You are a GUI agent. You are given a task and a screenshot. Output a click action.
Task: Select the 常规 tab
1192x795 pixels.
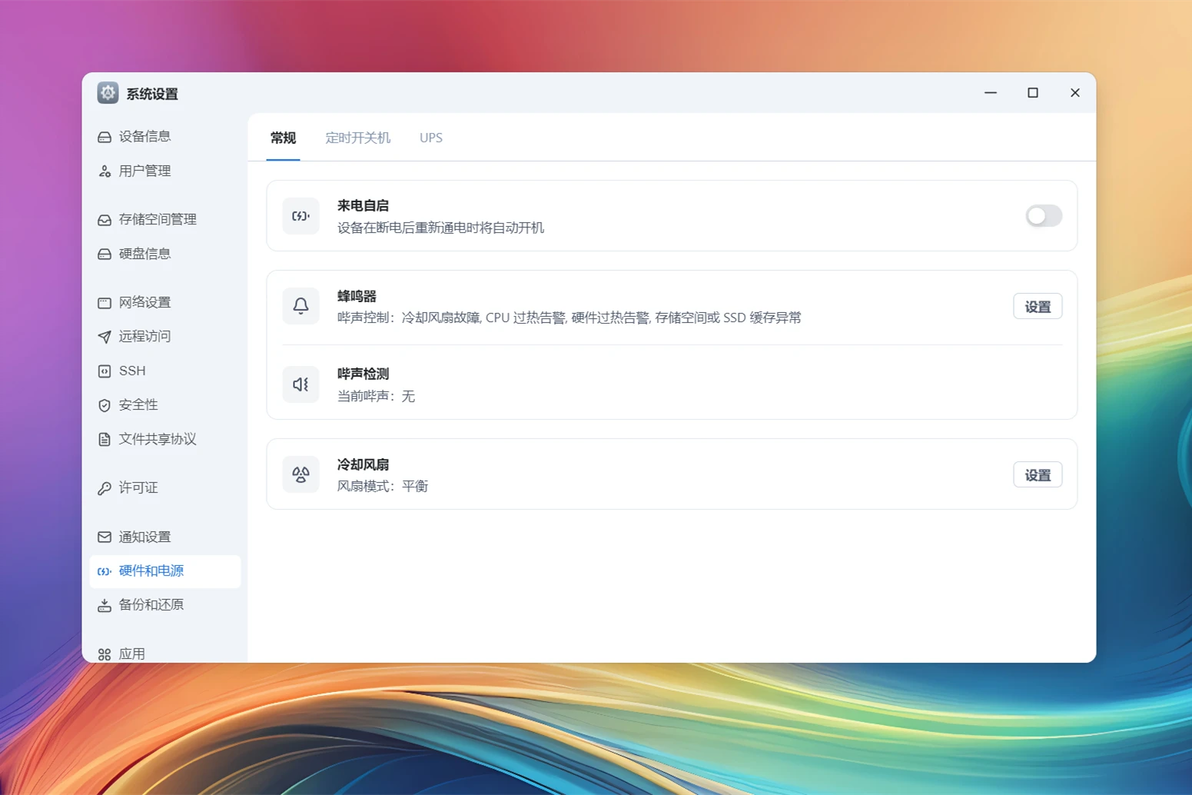pyautogui.click(x=283, y=138)
